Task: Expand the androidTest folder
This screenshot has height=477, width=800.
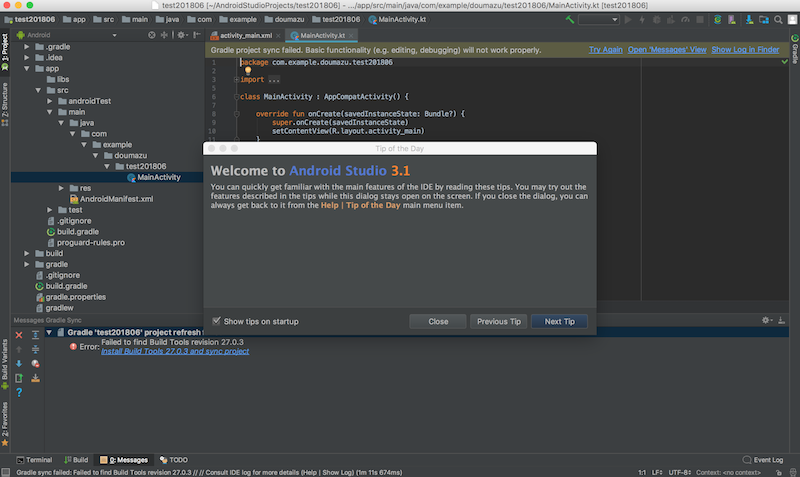Action: point(49,101)
